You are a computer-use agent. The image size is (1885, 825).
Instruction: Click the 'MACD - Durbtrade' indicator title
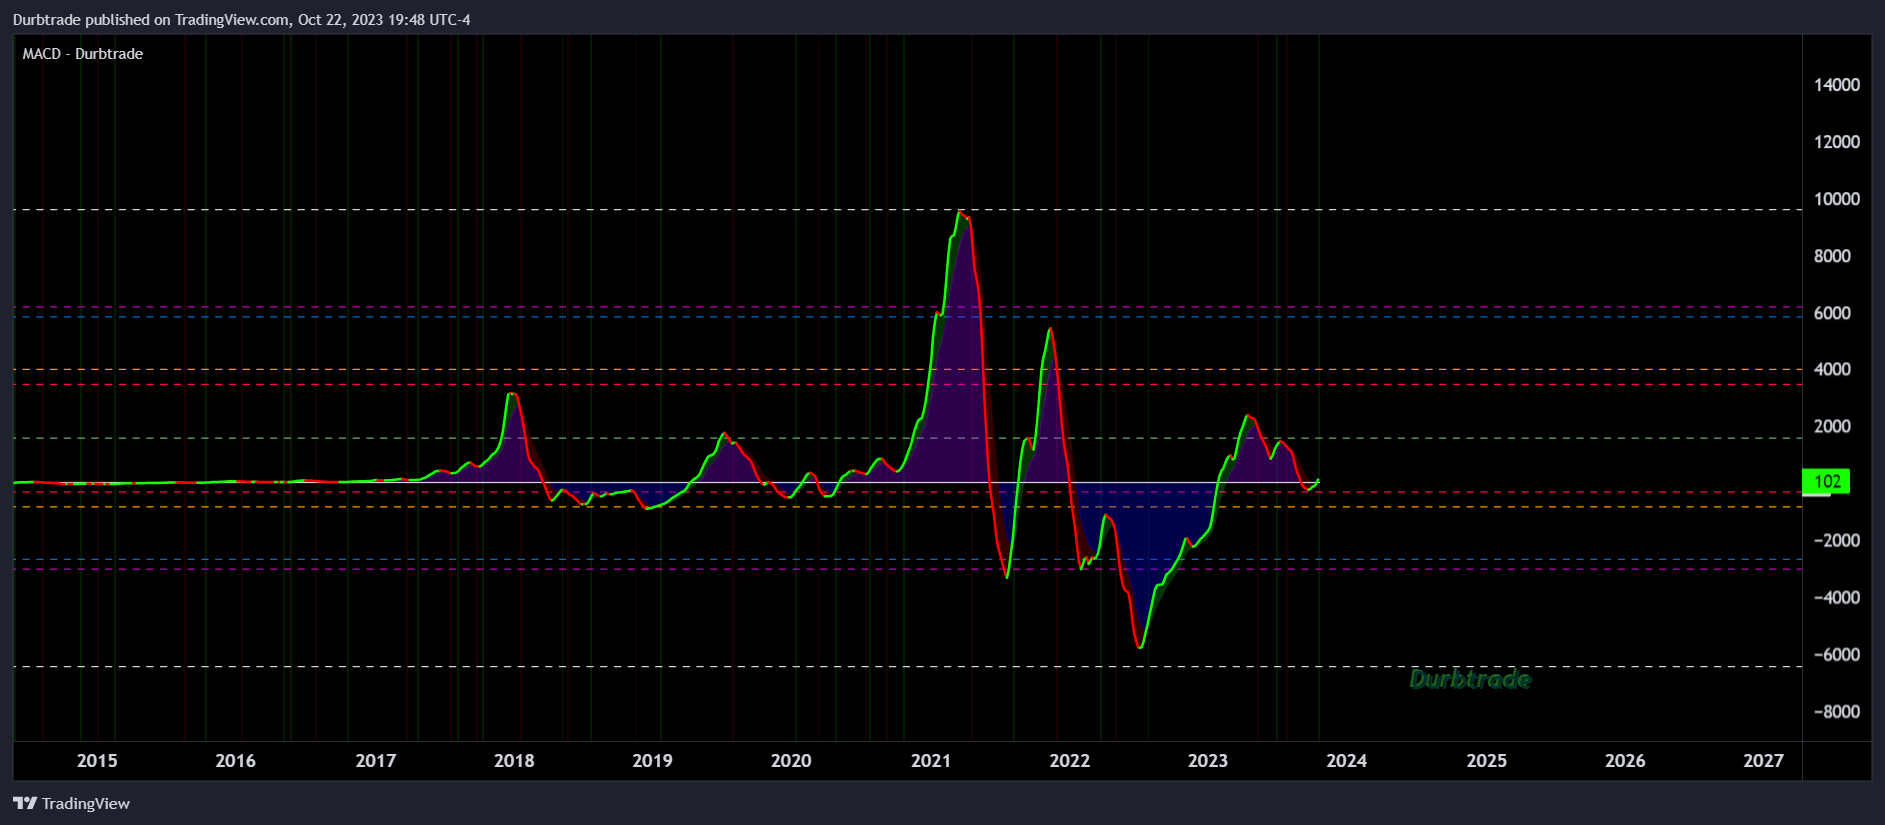coord(83,54)
